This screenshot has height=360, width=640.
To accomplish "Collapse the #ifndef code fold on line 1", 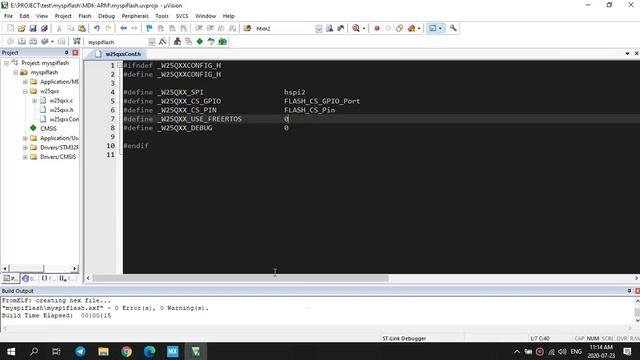I will tap(120, 65).
